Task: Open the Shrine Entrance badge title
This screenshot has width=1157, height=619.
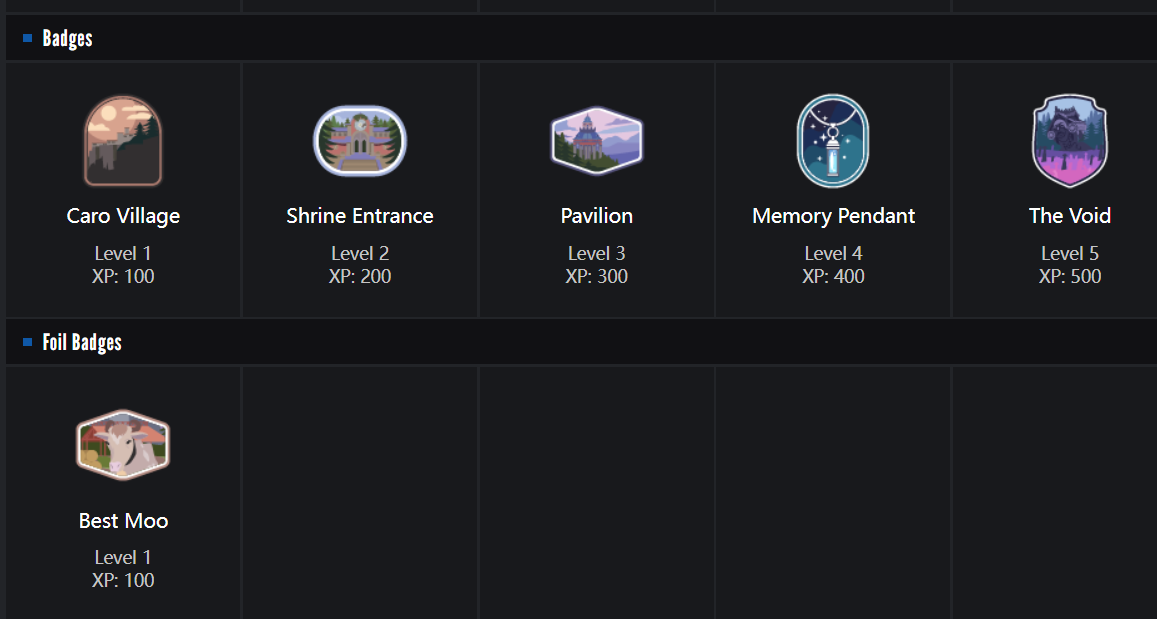Action: [x=360, y=216]
